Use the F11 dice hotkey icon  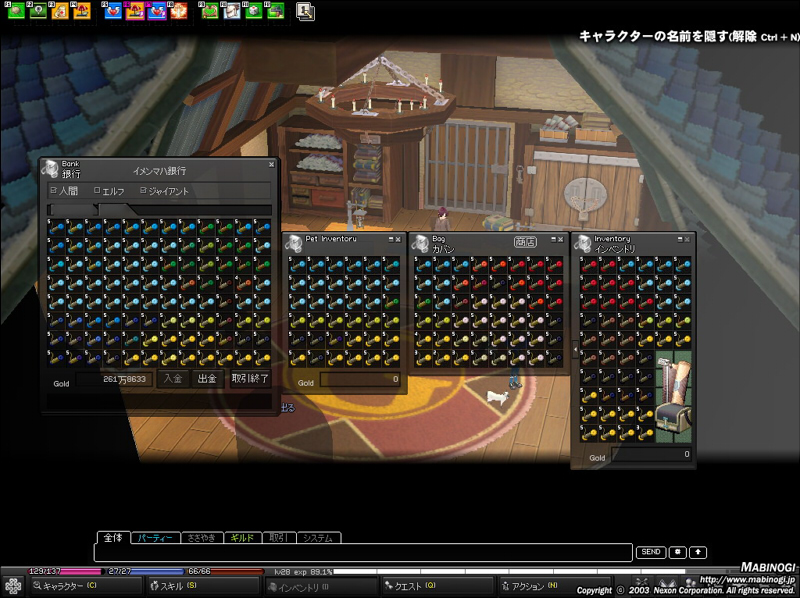coord(254,10)
